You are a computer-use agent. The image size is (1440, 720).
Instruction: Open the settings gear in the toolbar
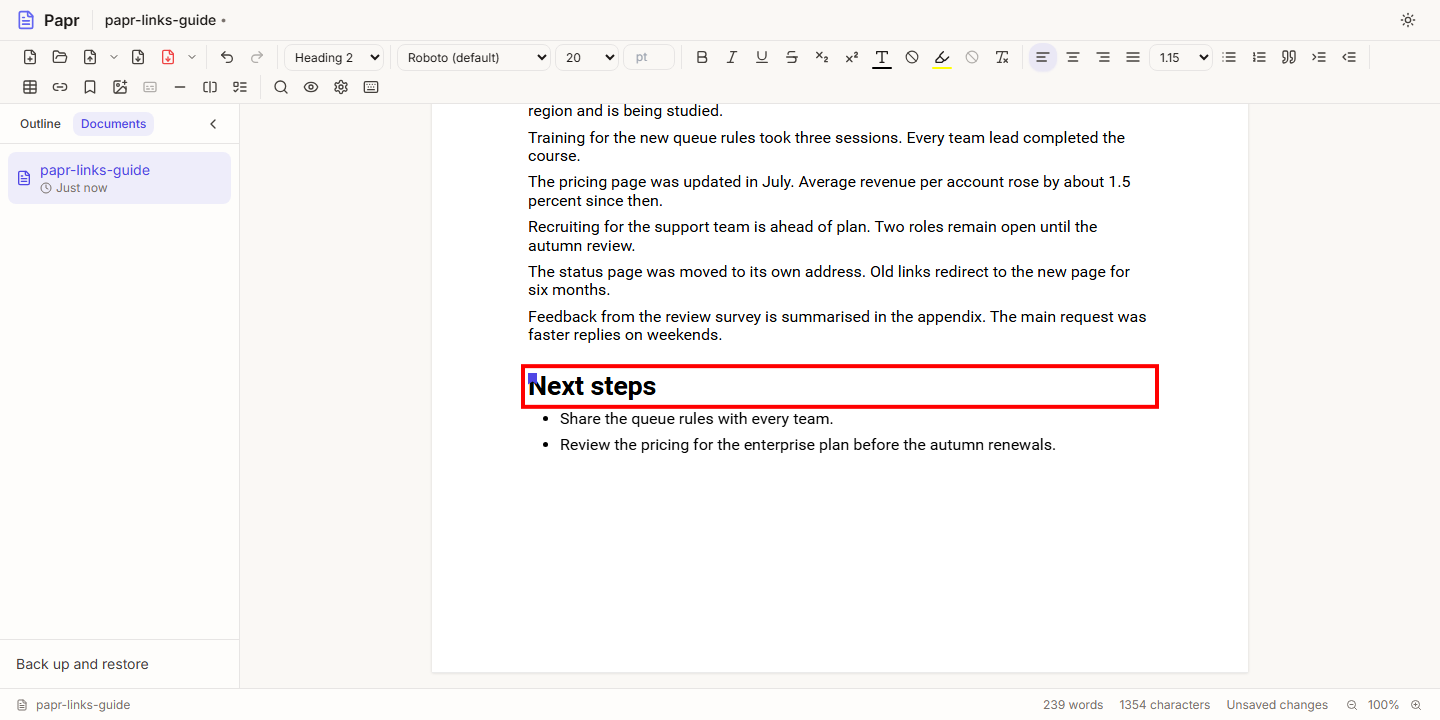341,87
